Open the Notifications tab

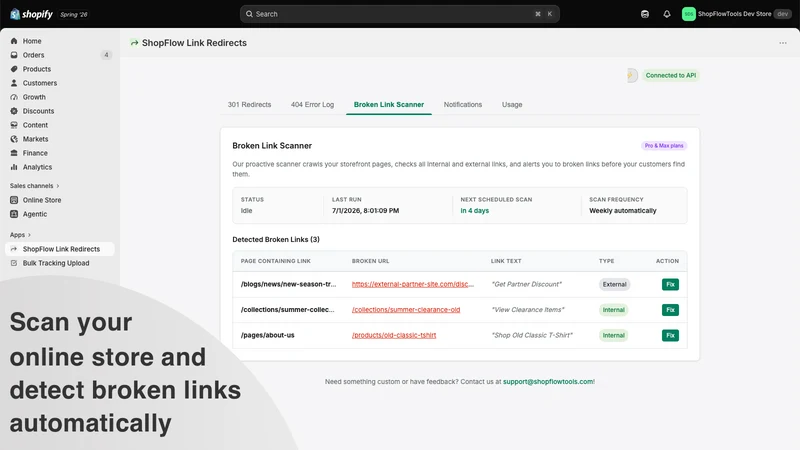click(463, 105)
